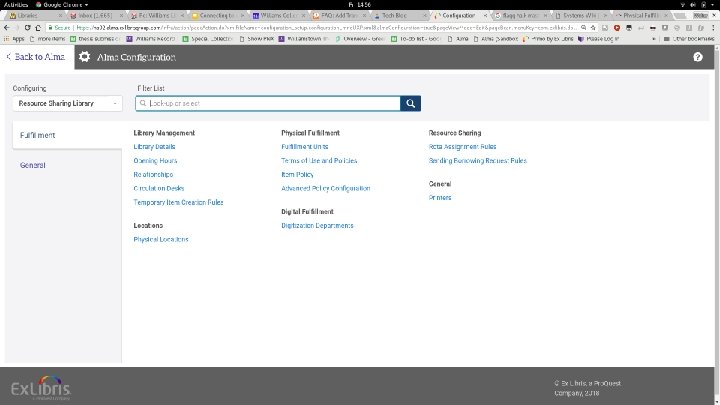The image size is (720, 405).
Task: Open the Apps shortcut in the bookmarks bar
Action: coord(14,39)
